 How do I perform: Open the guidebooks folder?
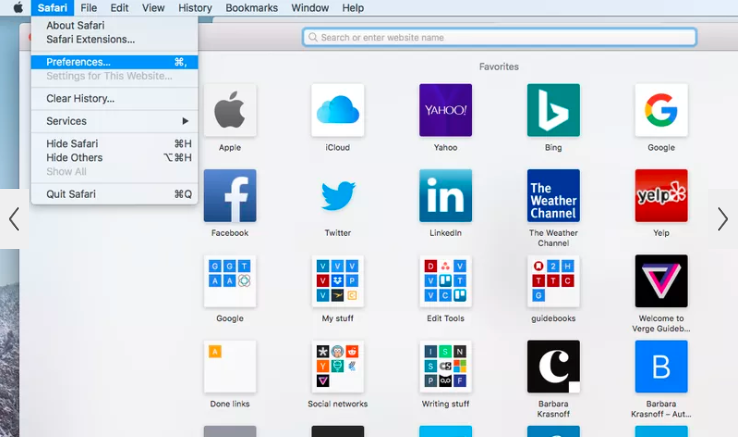click(x=553, y=281)
